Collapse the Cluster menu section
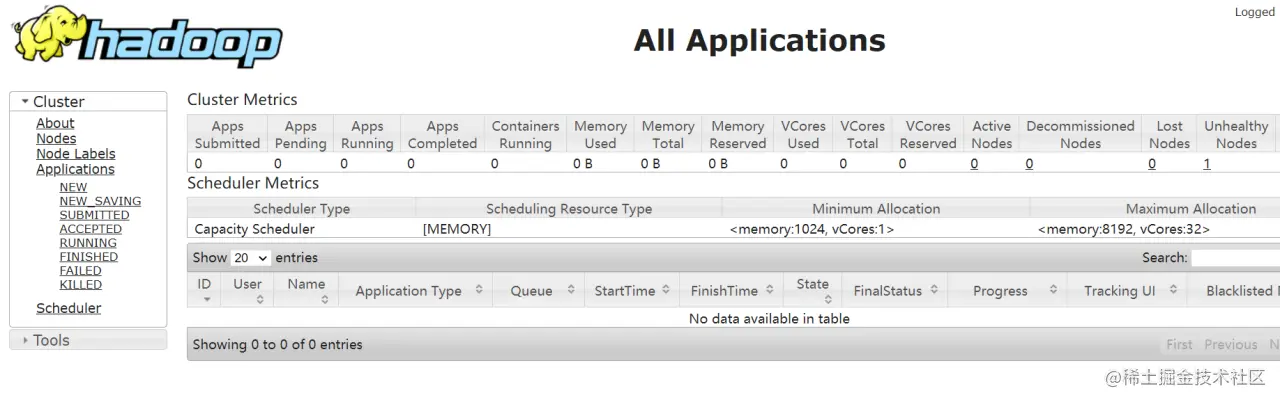This screenshot has height=402, width=1280. click(26, 102)
